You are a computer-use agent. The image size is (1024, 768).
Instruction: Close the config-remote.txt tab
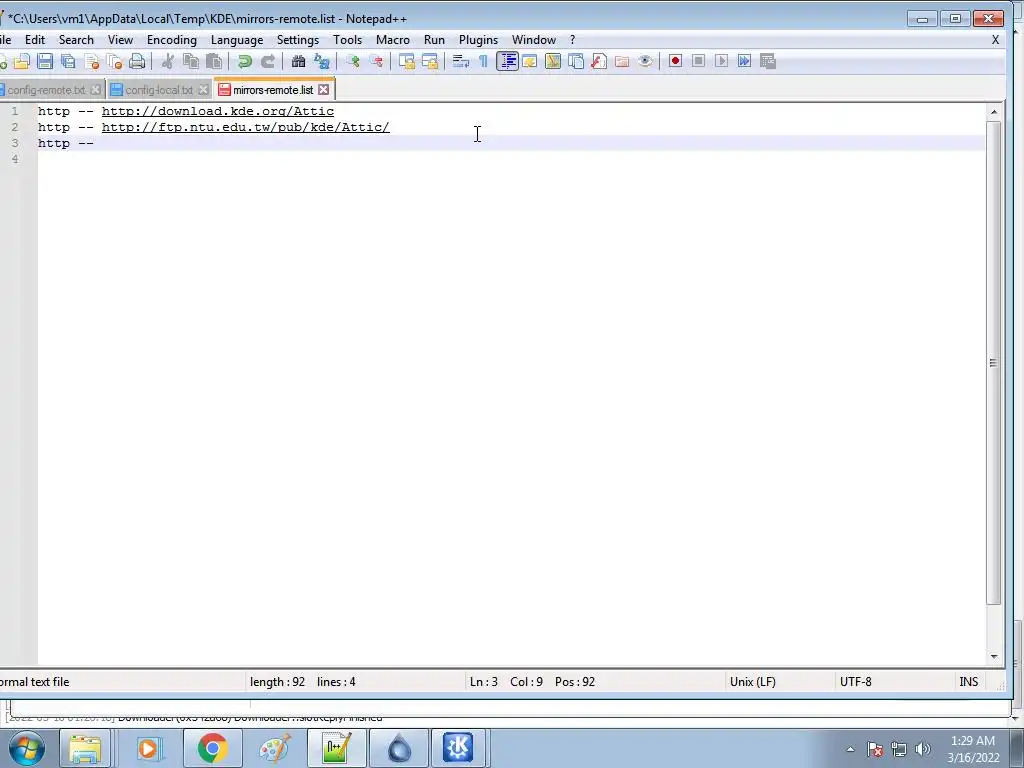click(x=95, y=90)
